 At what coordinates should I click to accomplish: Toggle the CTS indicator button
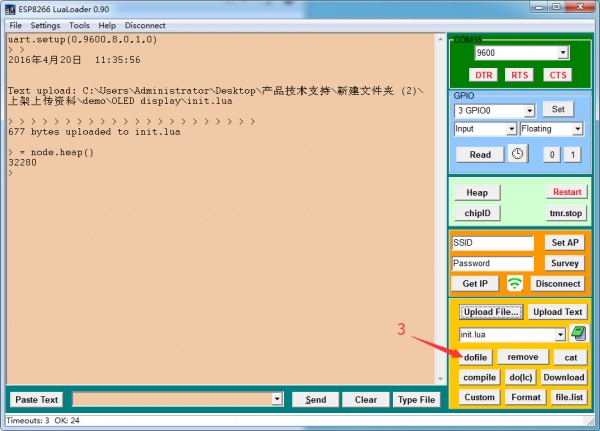[x=558, y=75]
